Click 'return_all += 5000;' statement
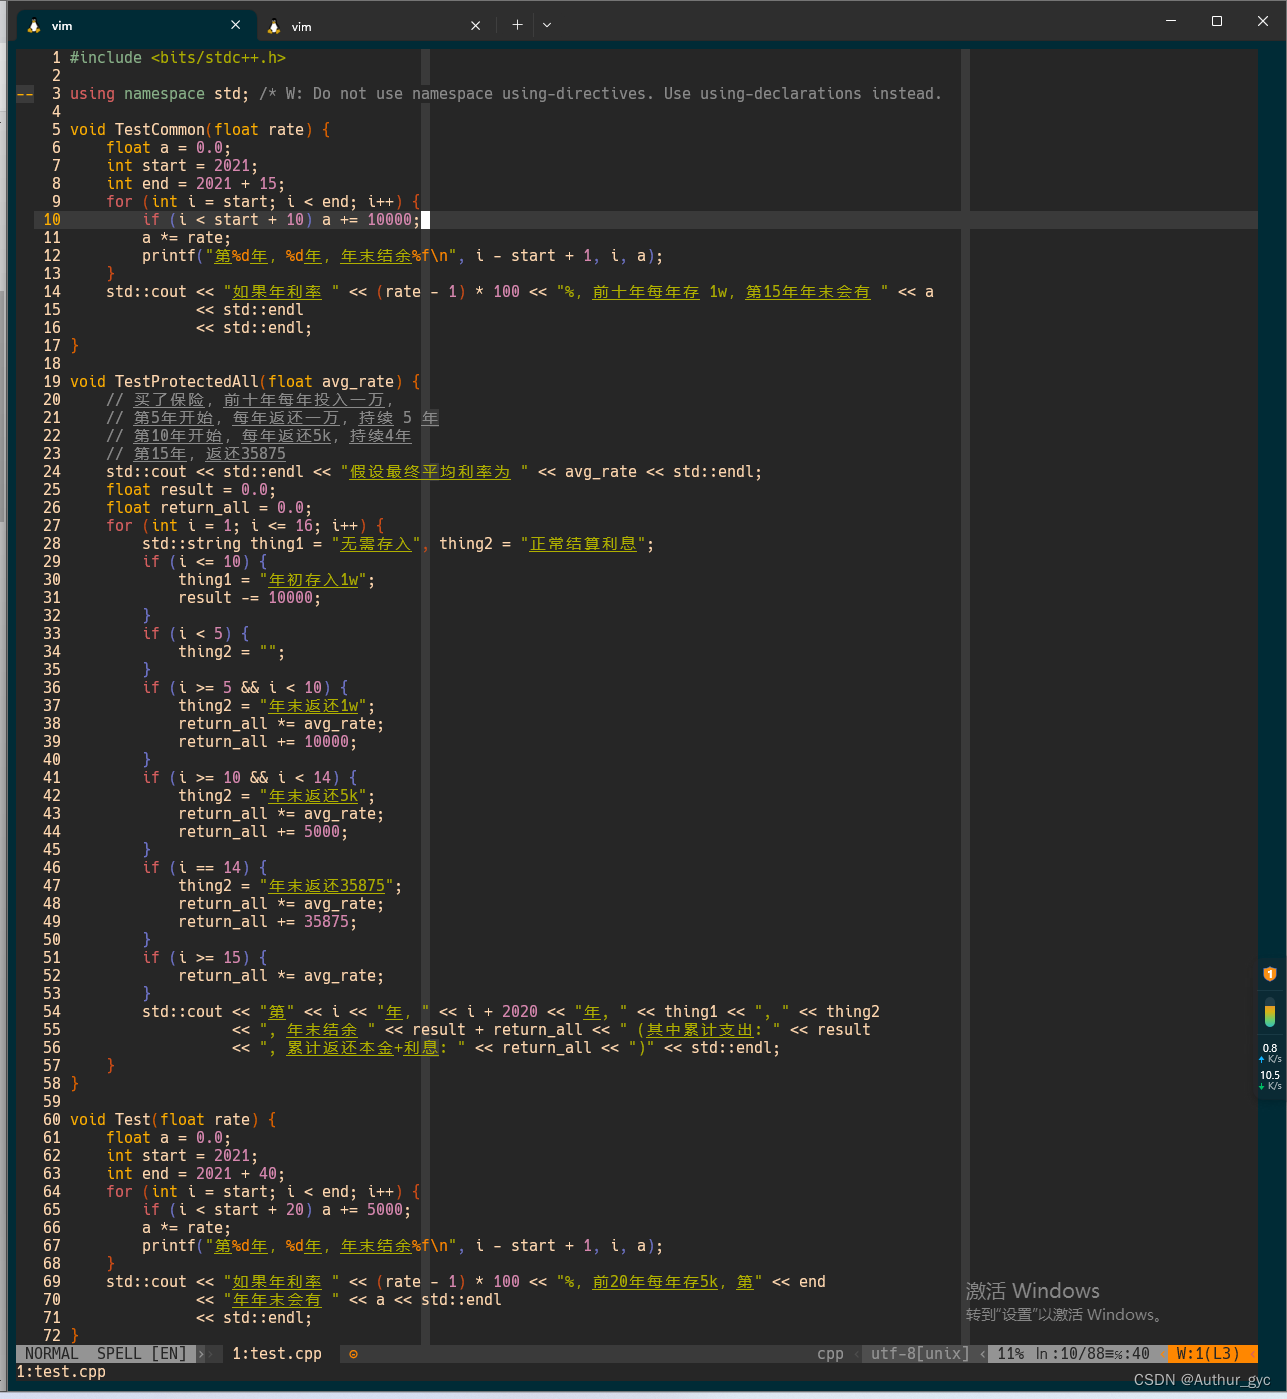 tap(263, 832)
